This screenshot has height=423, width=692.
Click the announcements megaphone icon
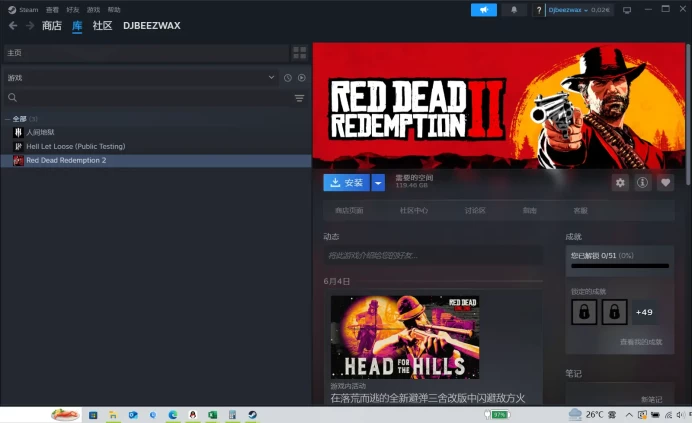click(484, 10)
